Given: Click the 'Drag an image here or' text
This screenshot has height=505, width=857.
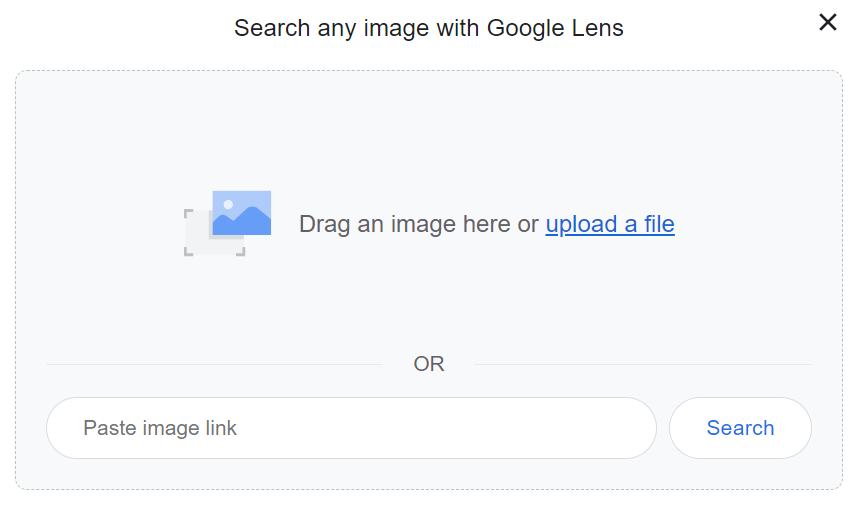Looking at the screenshot, I should pyautogui.click(x=418, y=224).
